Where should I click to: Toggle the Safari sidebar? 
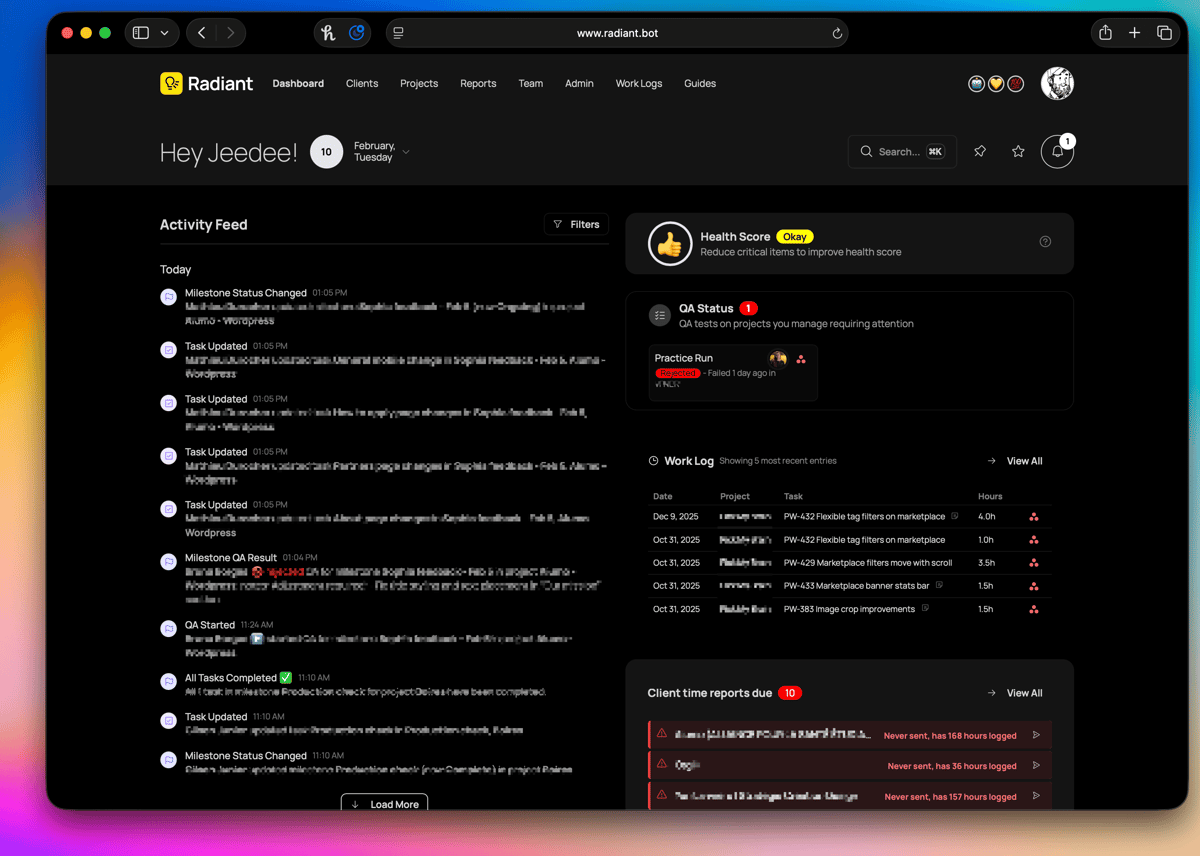141,33
